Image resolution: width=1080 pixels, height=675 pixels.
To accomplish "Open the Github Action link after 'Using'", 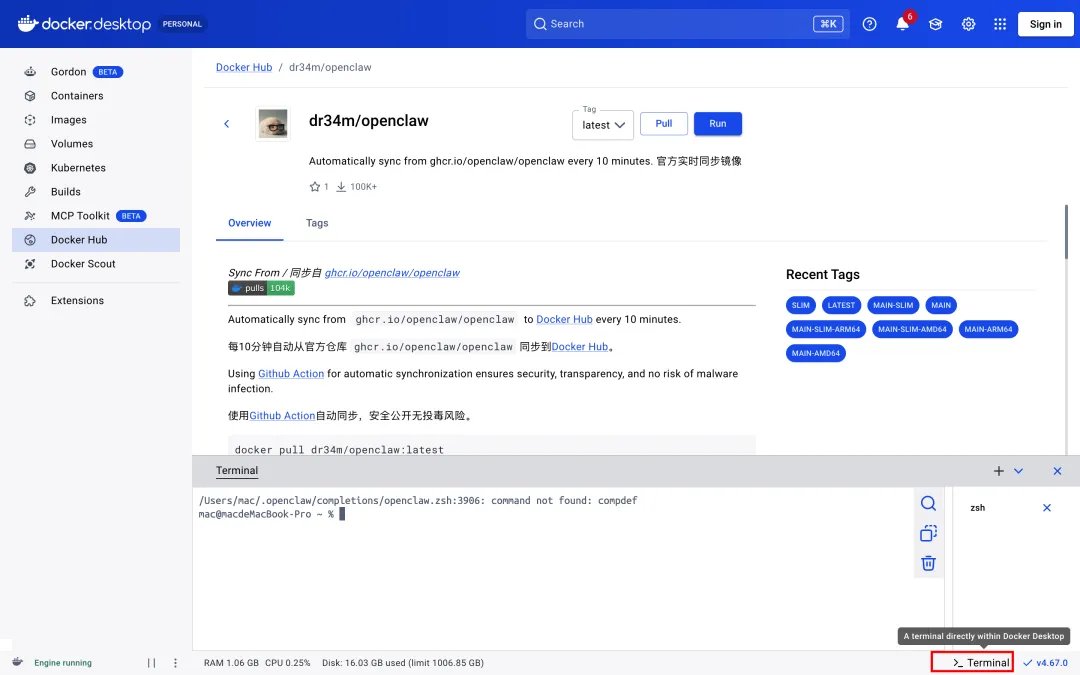I will click(291, 373).
